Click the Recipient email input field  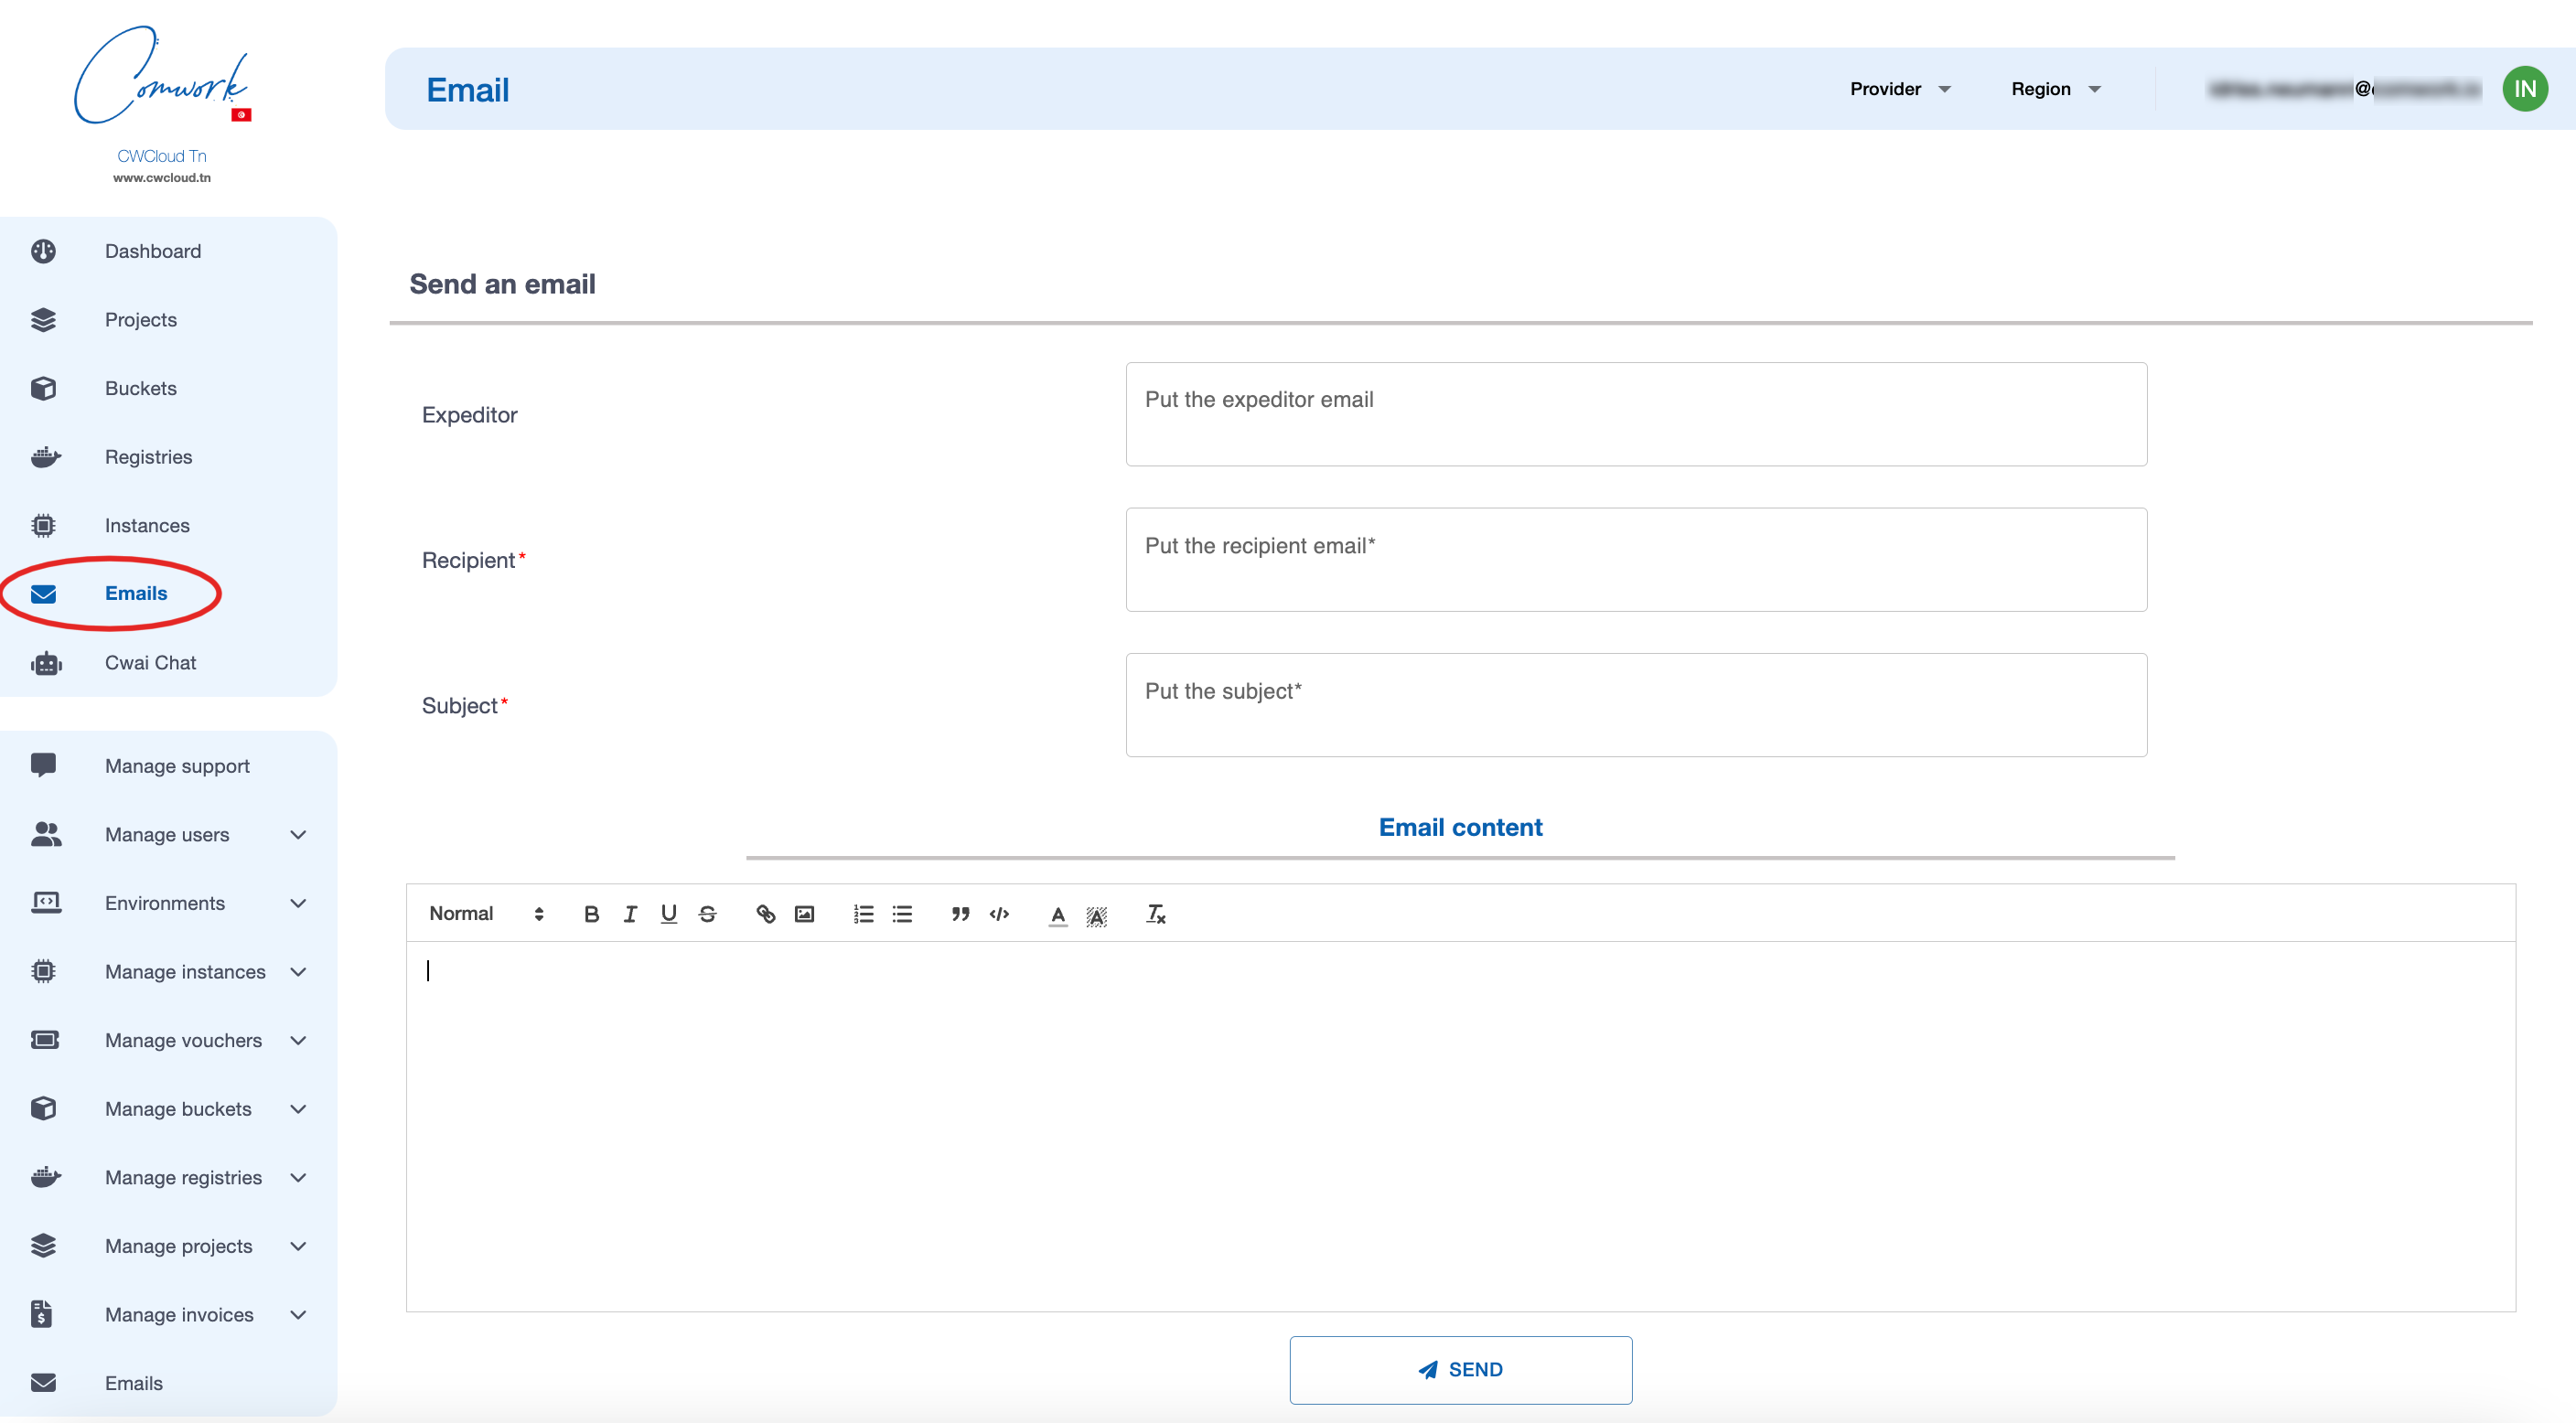1637,559
